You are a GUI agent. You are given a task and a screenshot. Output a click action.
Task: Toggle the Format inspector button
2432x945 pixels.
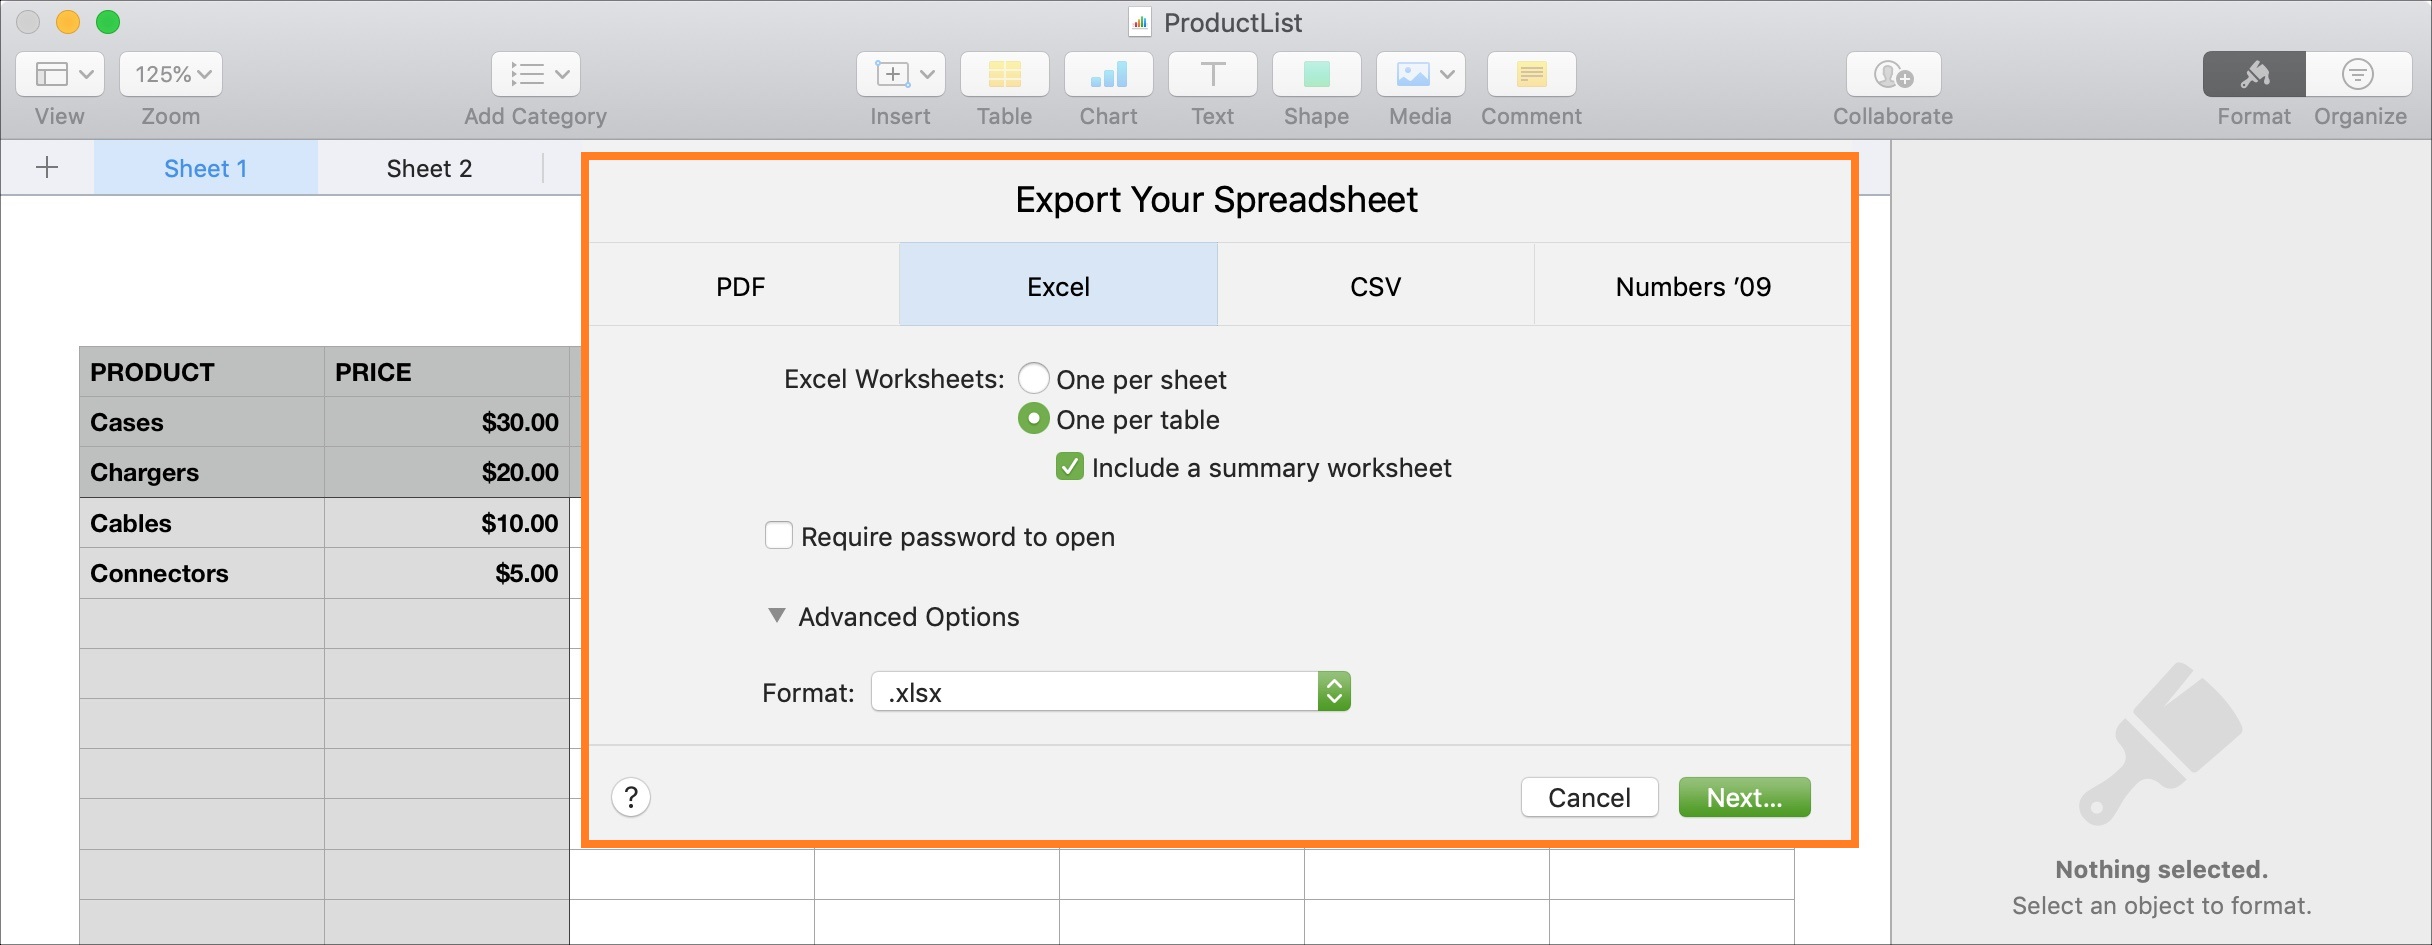tap(2254, 74)
